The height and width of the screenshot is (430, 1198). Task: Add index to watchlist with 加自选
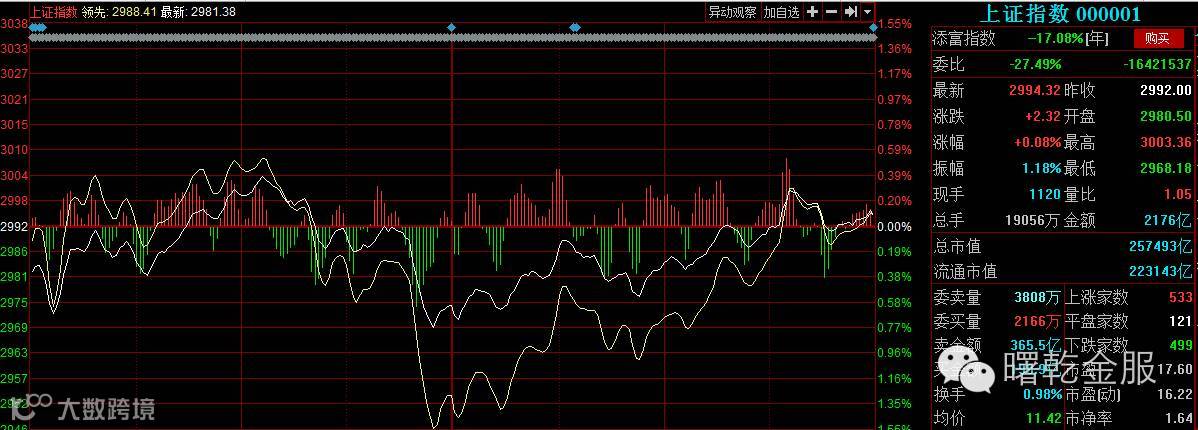(x=781, y=11)
